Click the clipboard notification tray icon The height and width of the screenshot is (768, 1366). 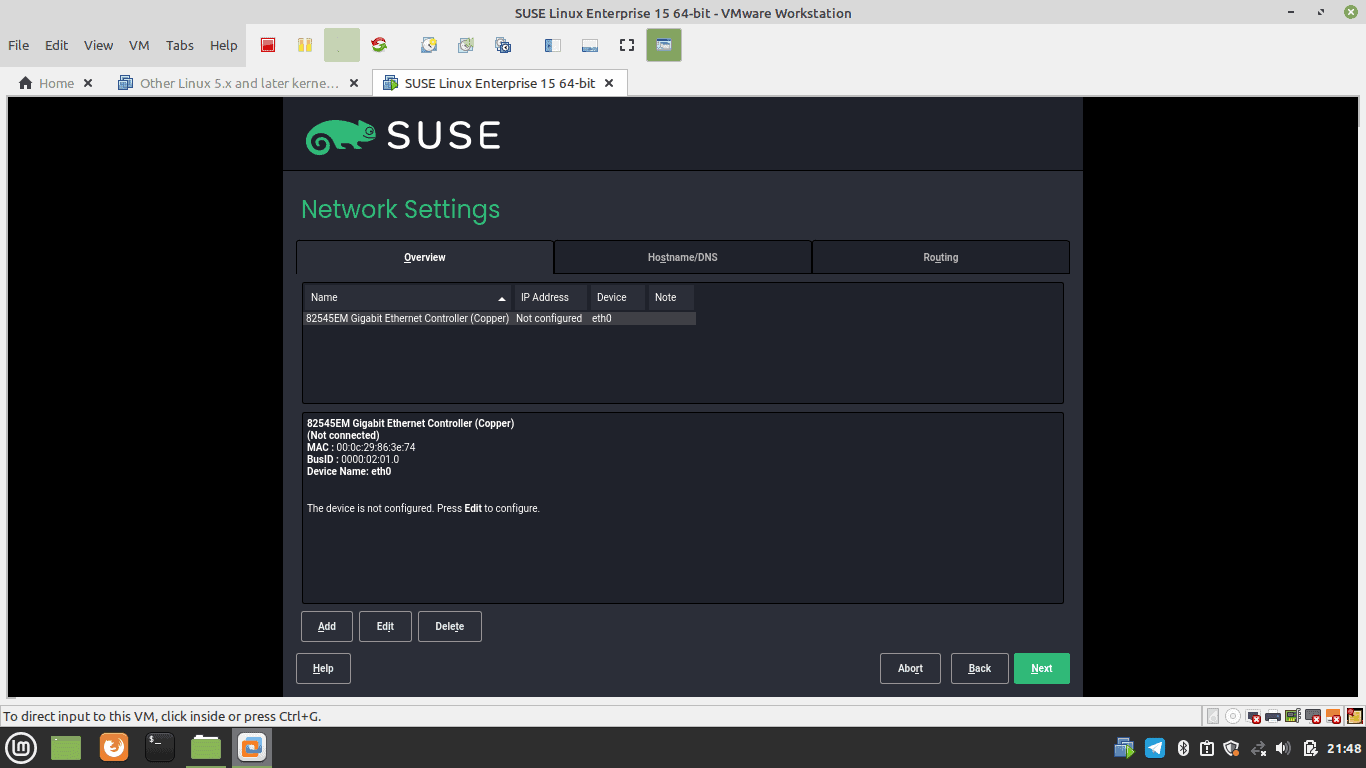pyautogui.click(x=1207, y=748)
